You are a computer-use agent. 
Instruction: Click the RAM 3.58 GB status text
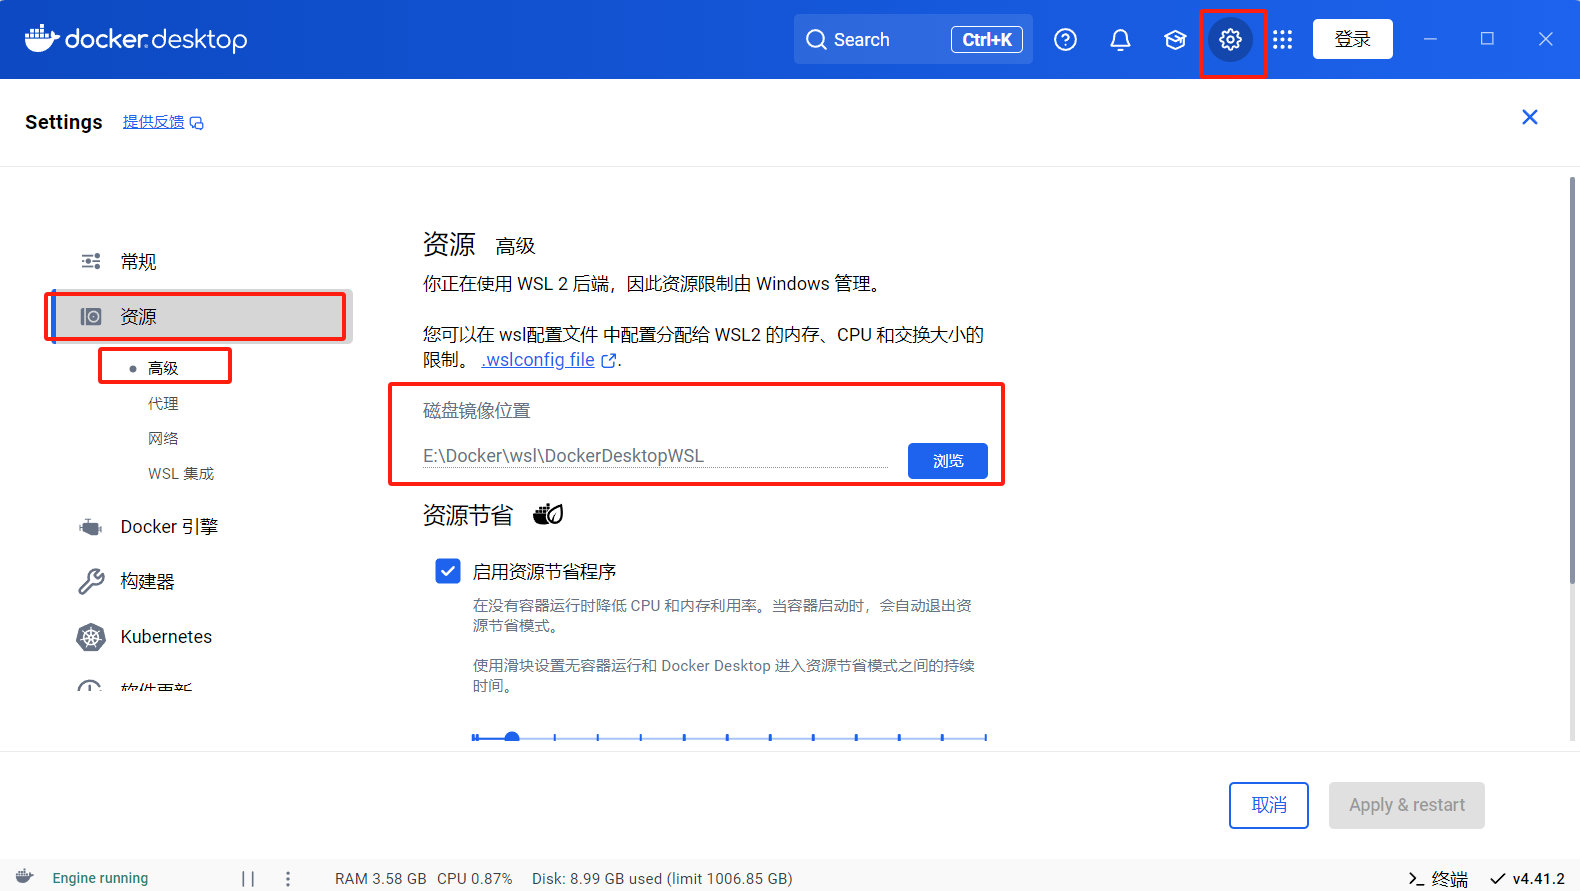(380, 879)
